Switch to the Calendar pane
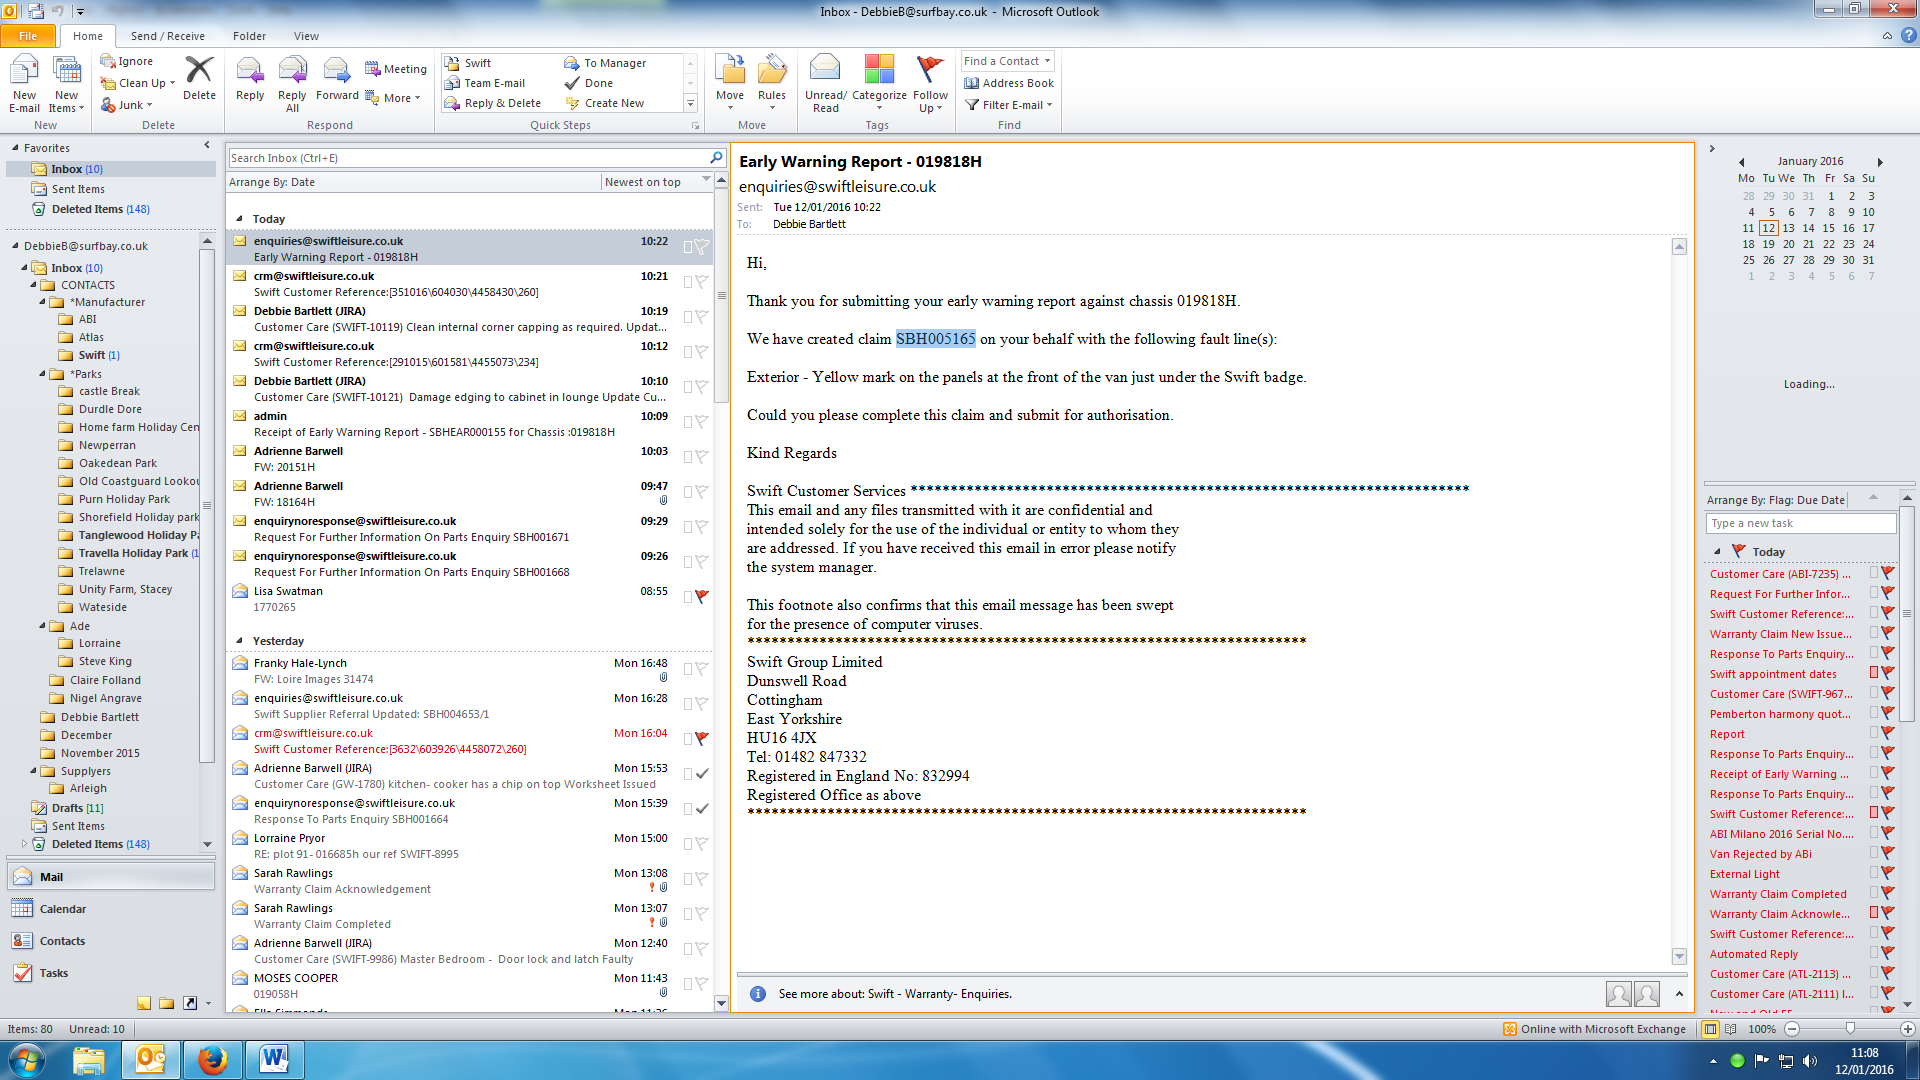This screenshot has height=1080, width=1920. [62, 909]
